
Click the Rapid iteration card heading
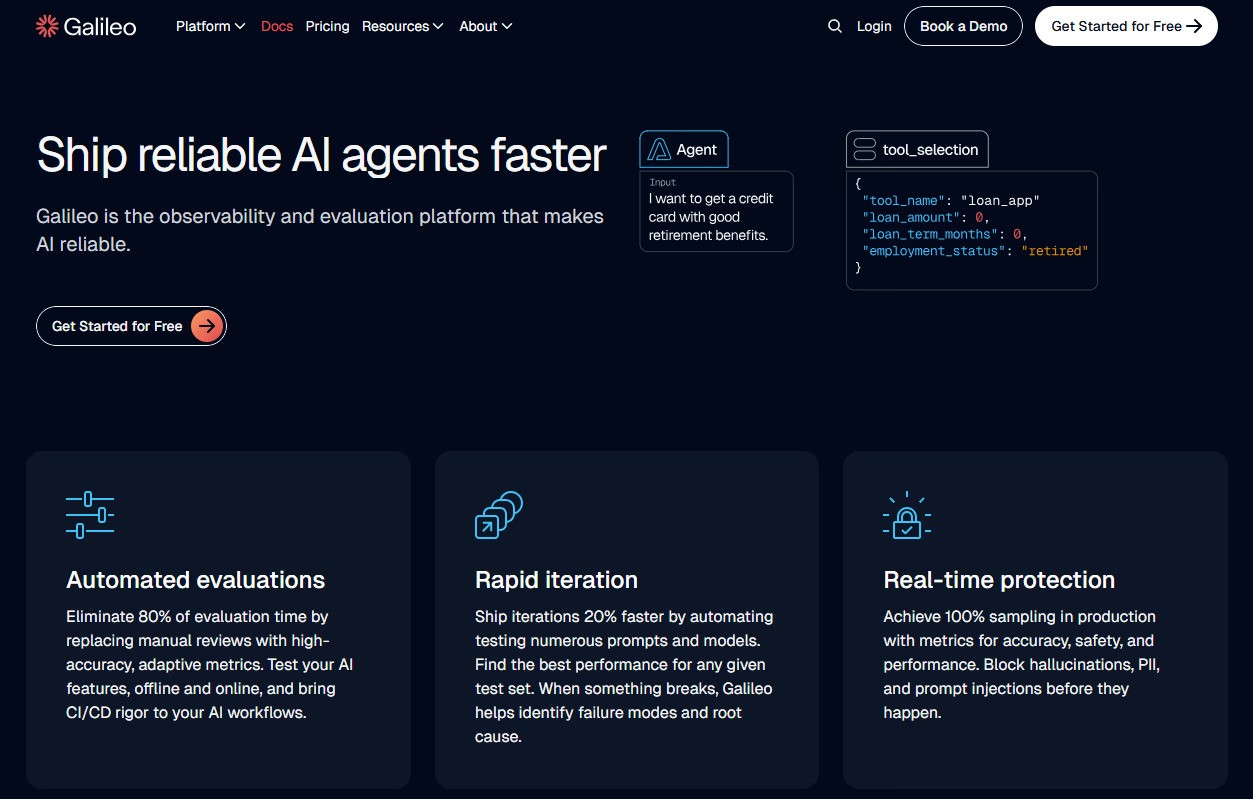(556, 580)
